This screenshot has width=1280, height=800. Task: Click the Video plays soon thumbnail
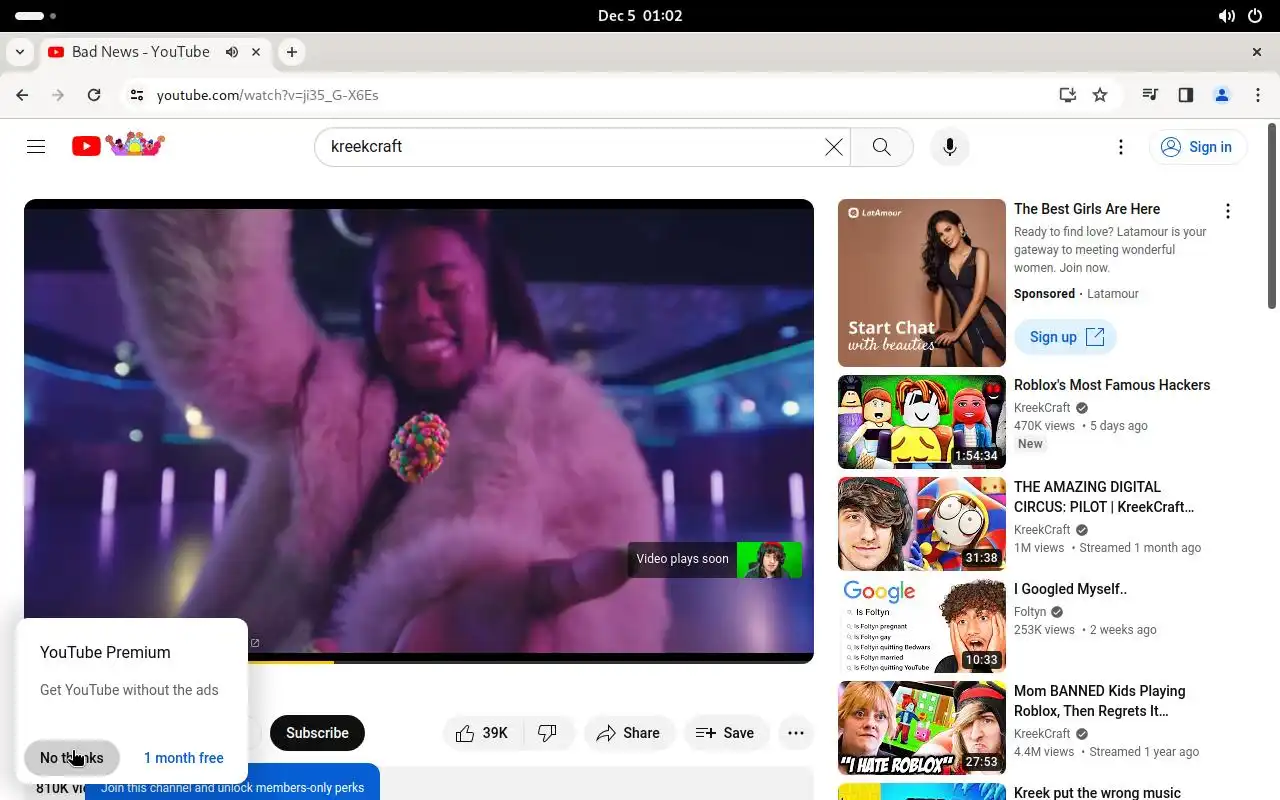769,560
